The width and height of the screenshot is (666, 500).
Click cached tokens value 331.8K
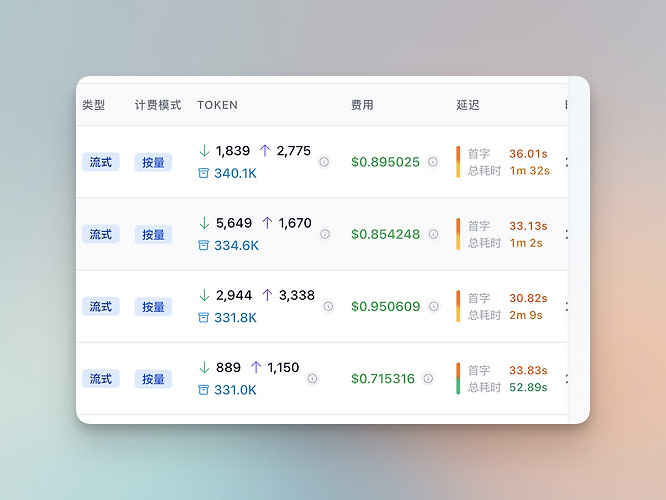(235, 318)
